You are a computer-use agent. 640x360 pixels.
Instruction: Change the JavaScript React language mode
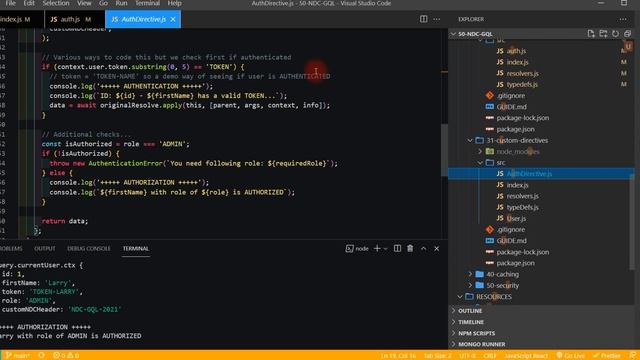(526, 356)
